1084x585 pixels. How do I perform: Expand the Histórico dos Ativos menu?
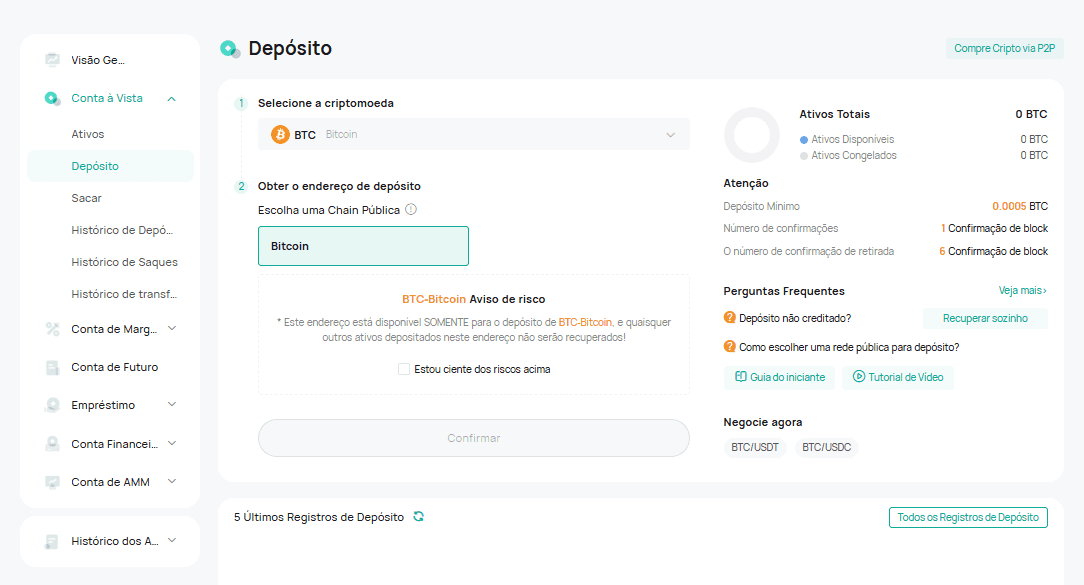172,541
